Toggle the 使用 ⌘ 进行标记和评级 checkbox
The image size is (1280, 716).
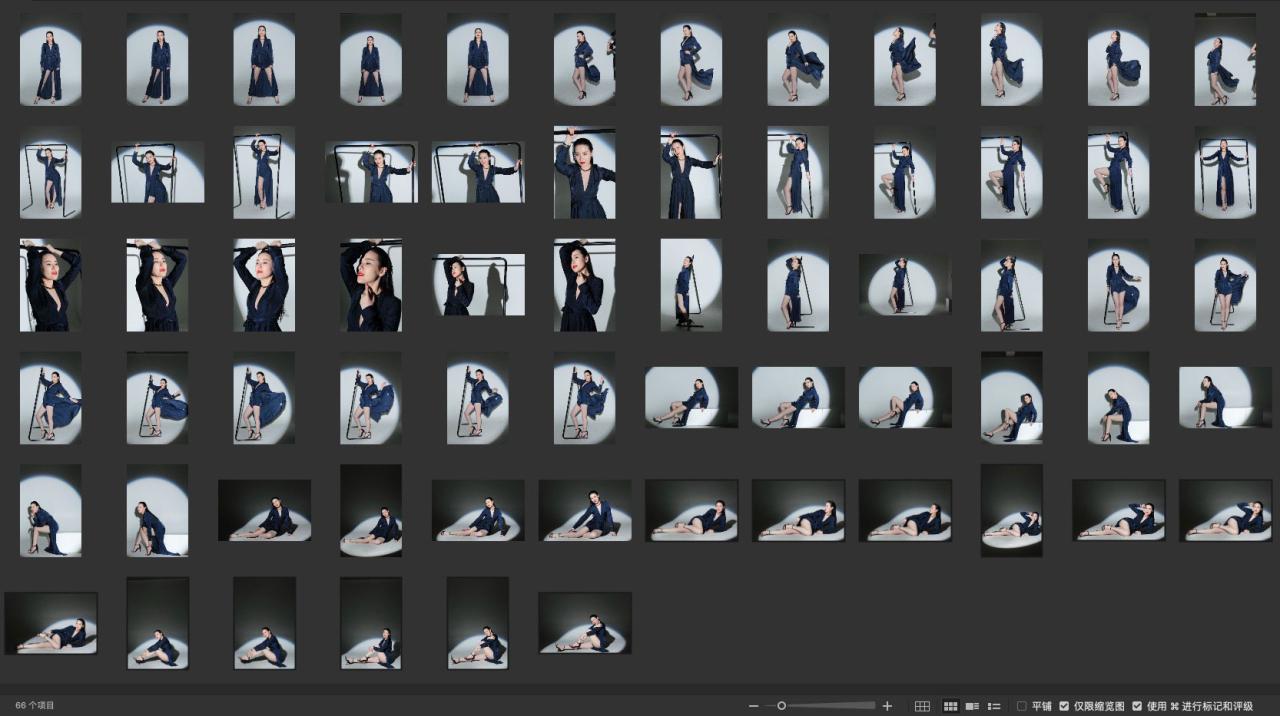pyautogui.click(x=1137, y=706)
